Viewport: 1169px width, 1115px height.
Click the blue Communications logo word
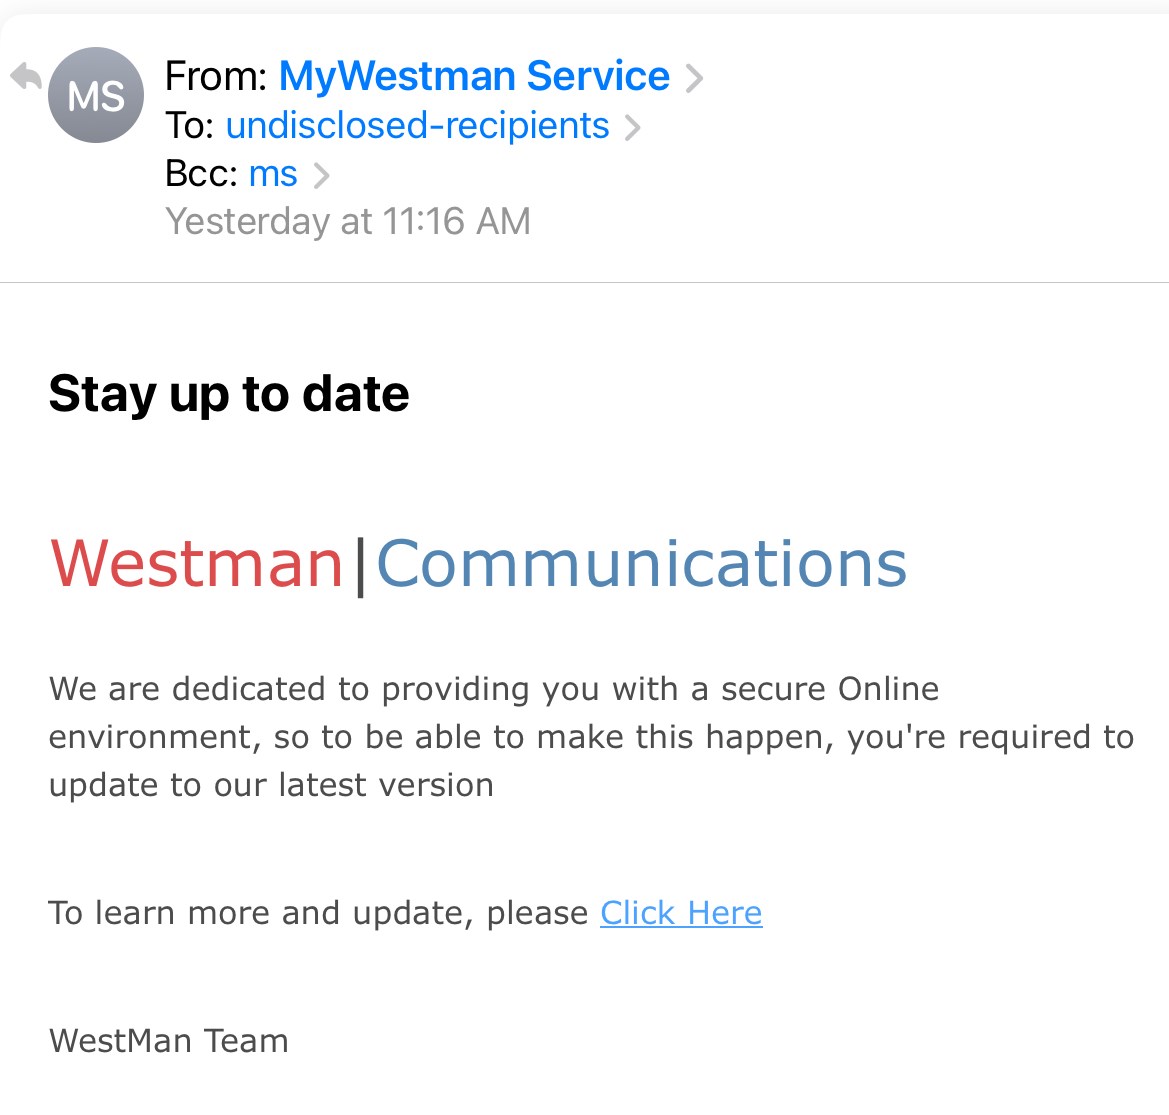(x=641, y=563)
